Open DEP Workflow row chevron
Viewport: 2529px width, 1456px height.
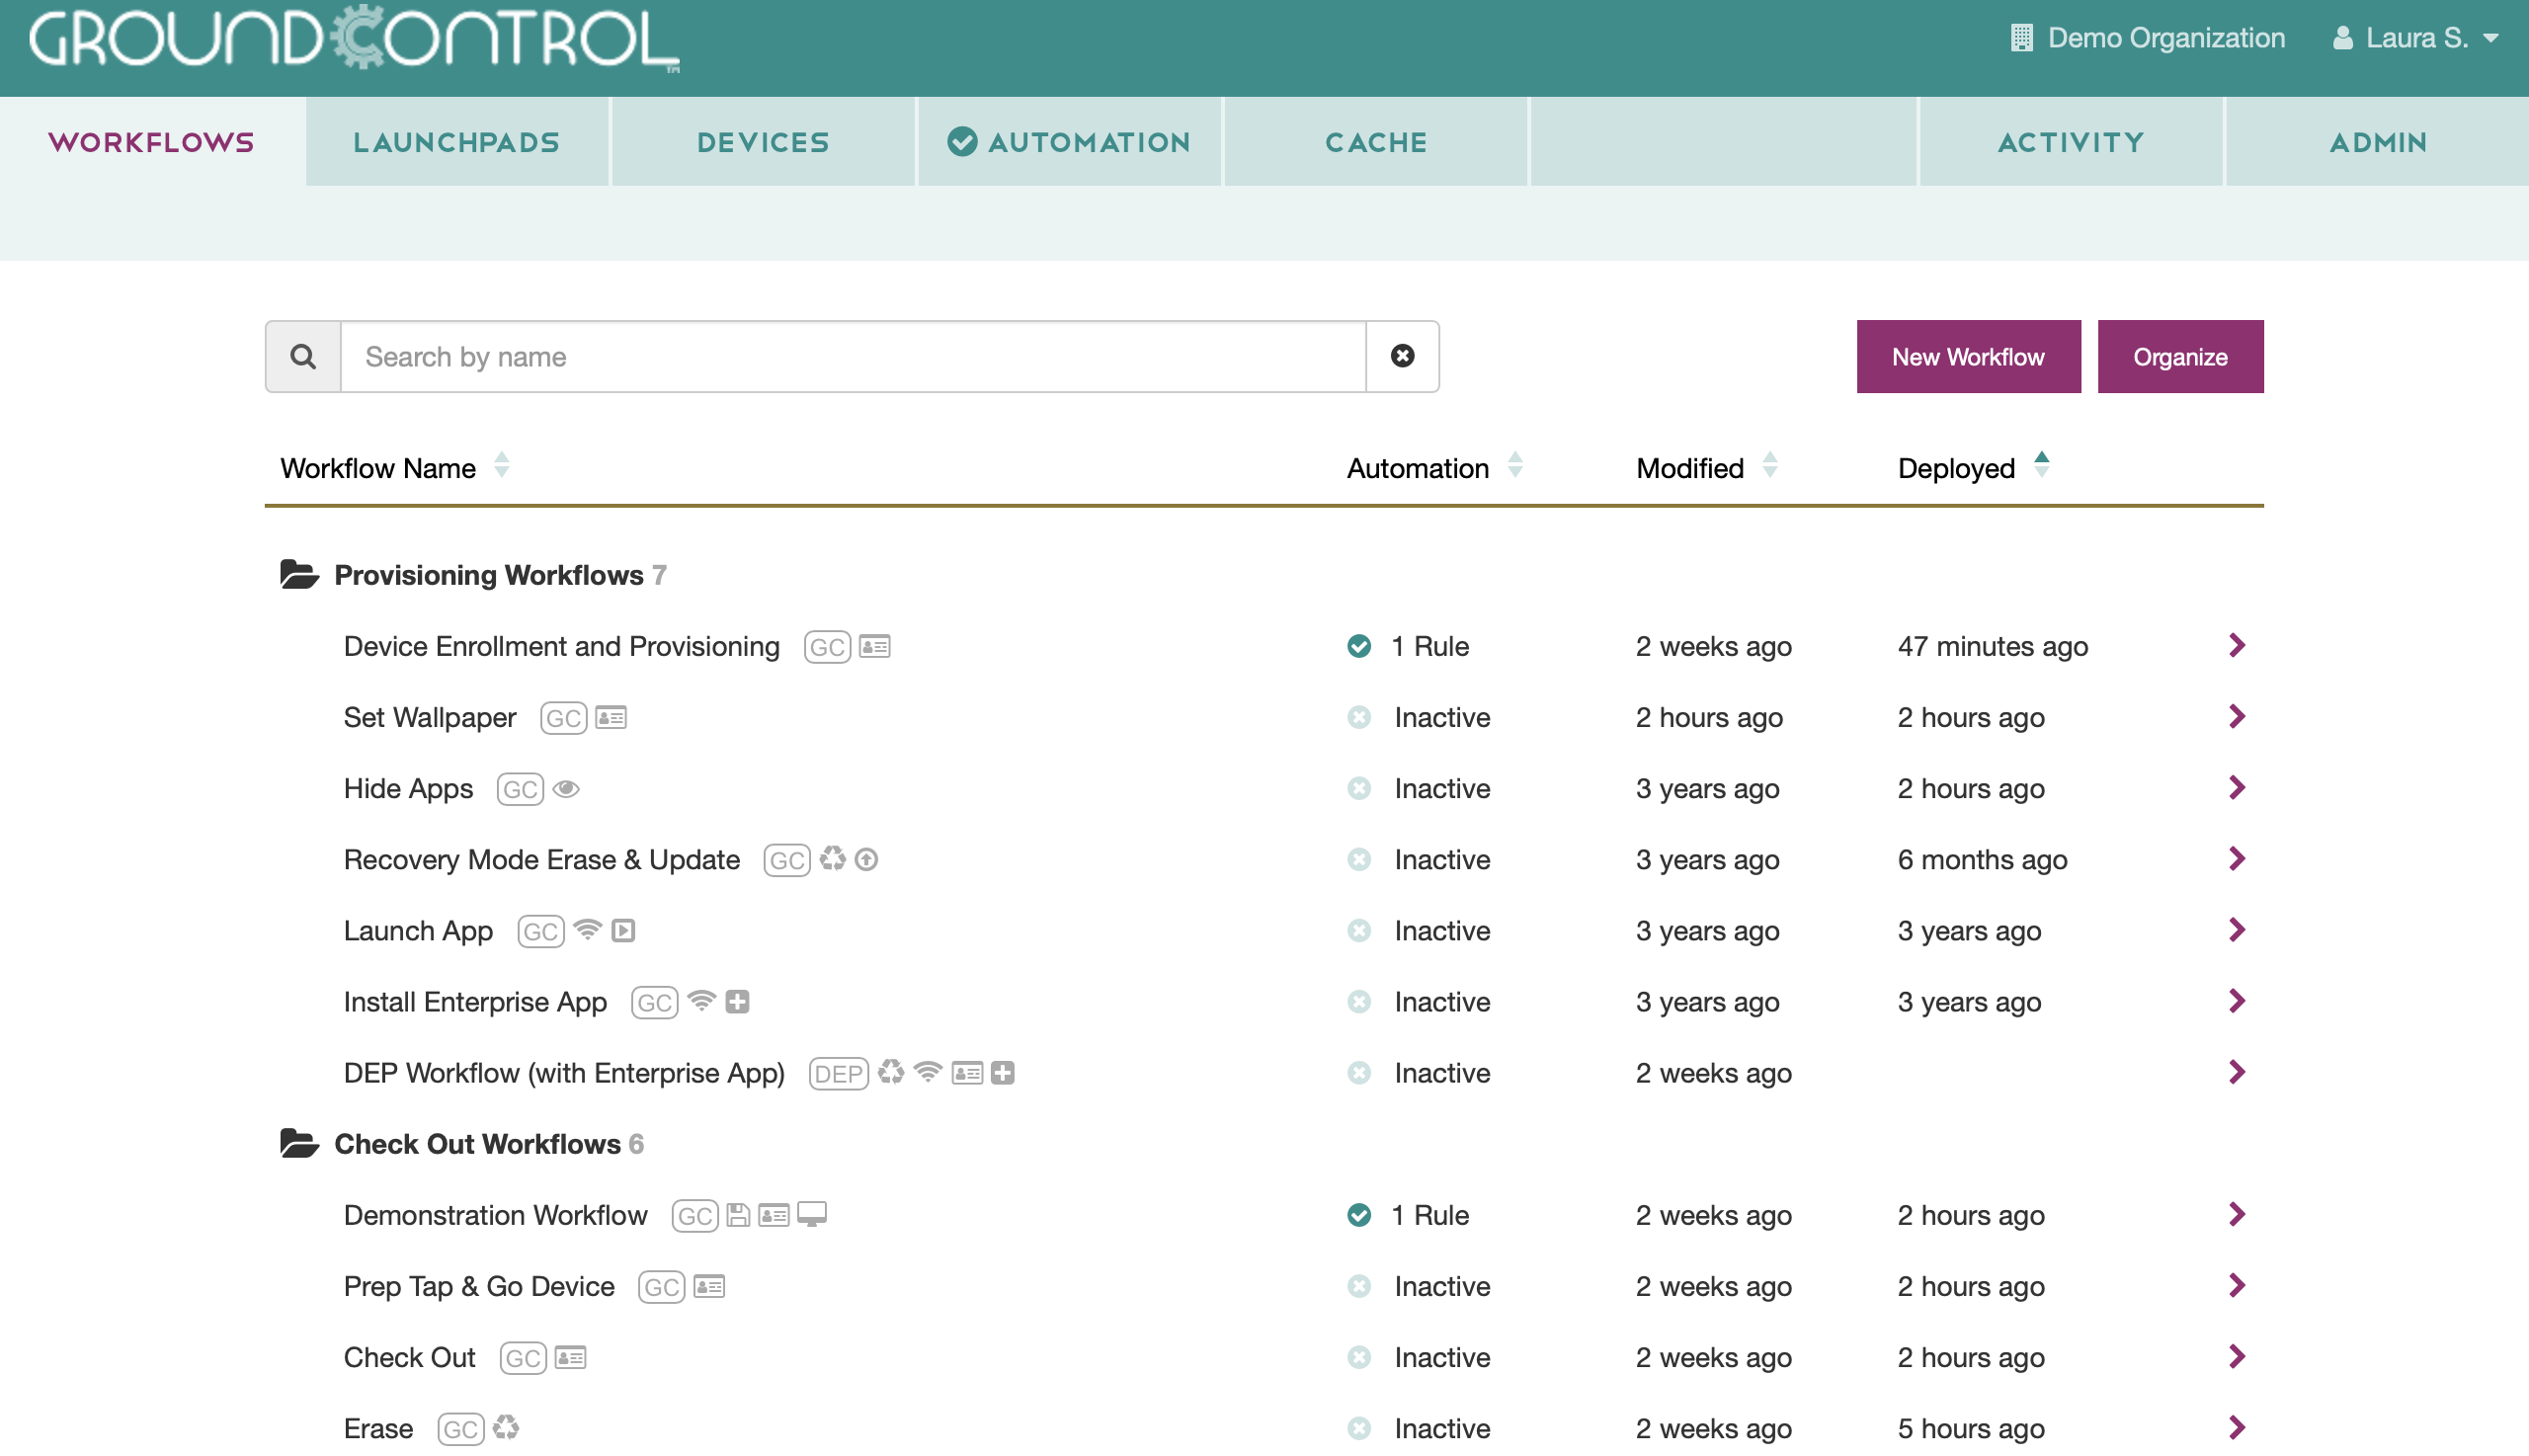(x=2237, y=1073)
